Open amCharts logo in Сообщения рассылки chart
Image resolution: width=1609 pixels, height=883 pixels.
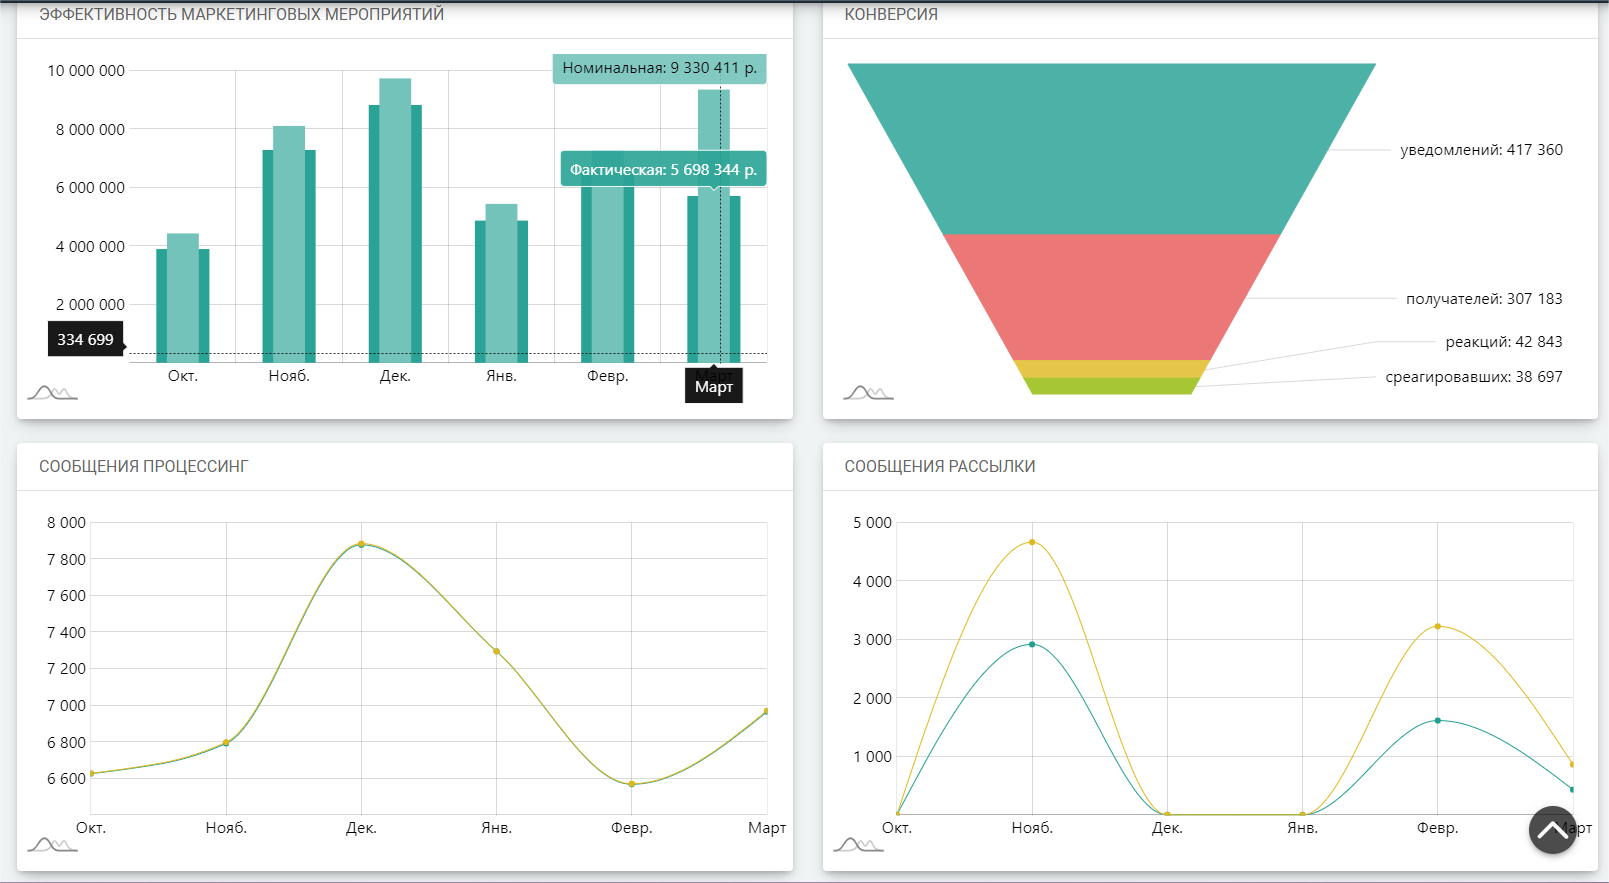[x=857, y=844]
